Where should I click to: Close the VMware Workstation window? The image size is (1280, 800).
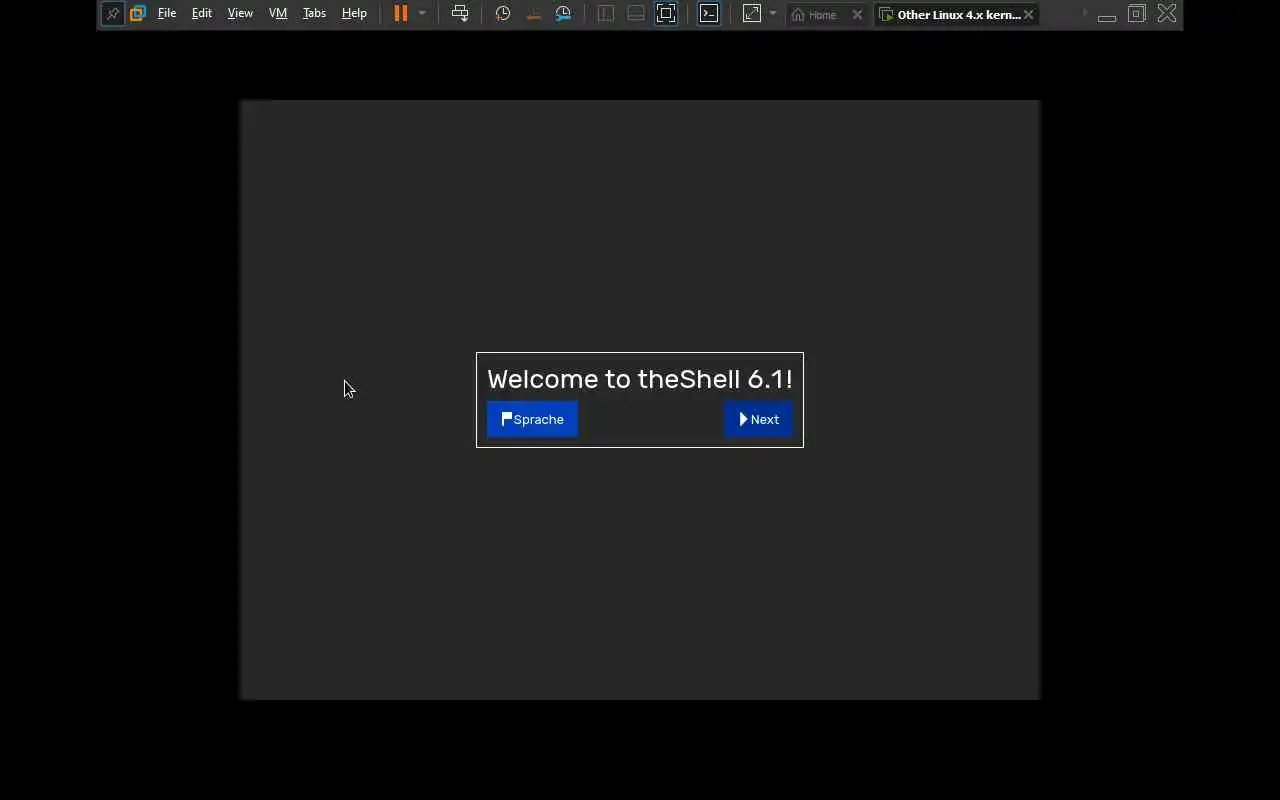pos(1167,14)
